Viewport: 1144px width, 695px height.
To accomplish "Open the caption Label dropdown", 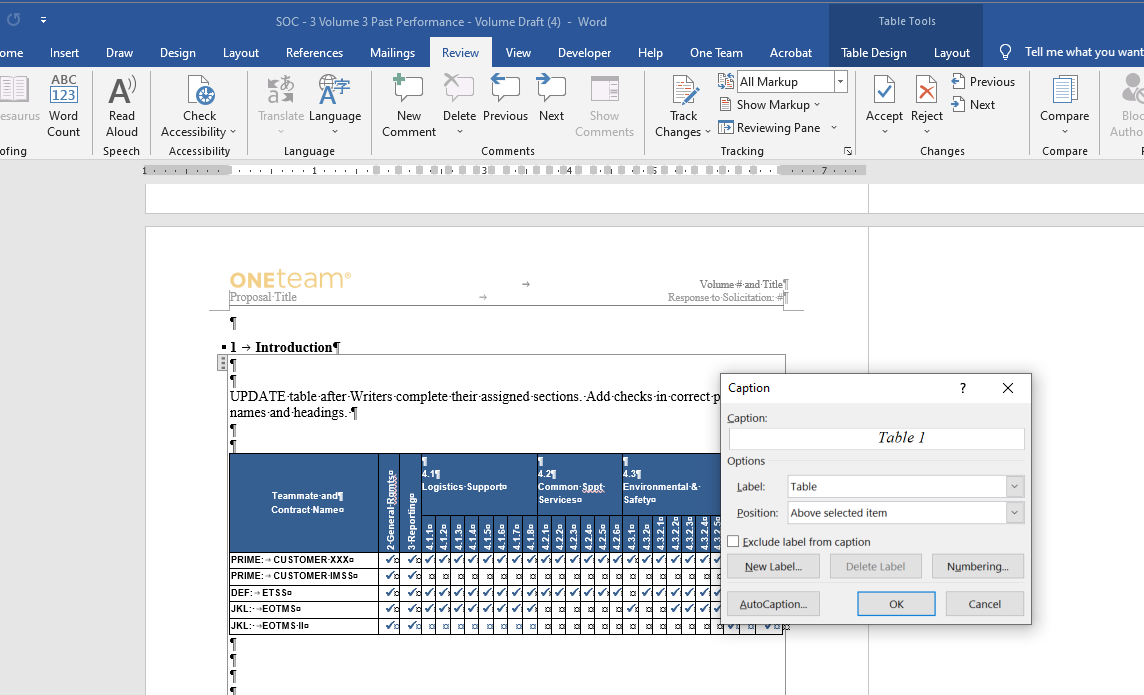I will pyautogui.click(x=1013, y=486).
